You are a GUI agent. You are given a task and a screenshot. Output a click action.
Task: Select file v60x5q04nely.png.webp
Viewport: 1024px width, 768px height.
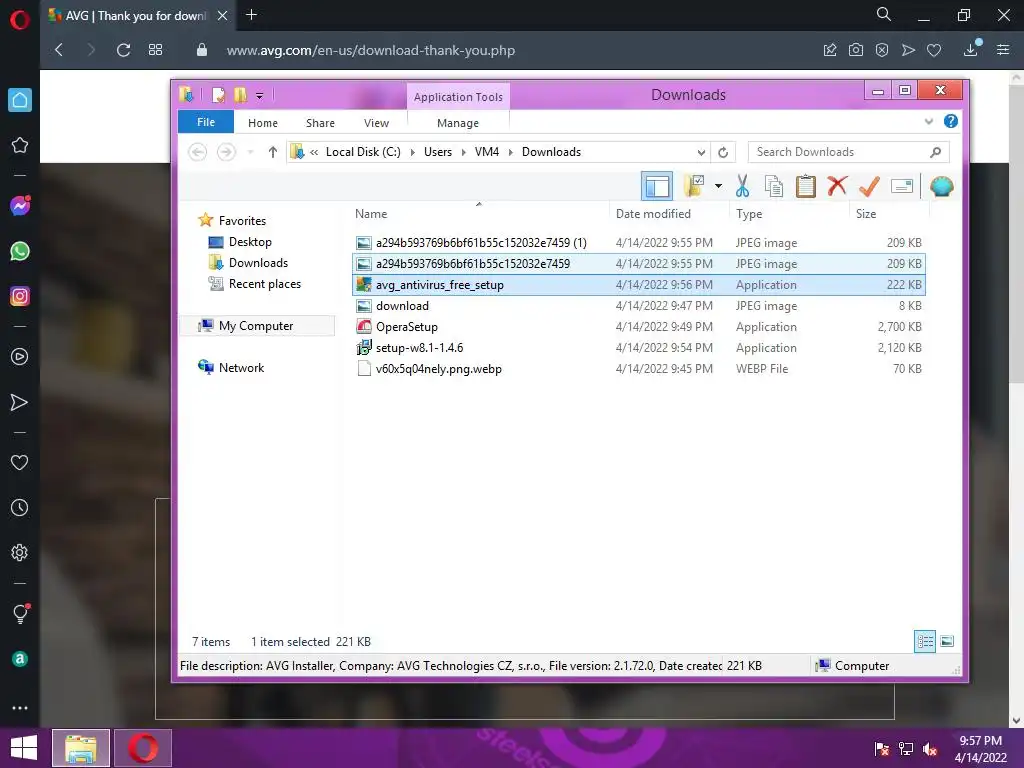(x=639, y=368)
